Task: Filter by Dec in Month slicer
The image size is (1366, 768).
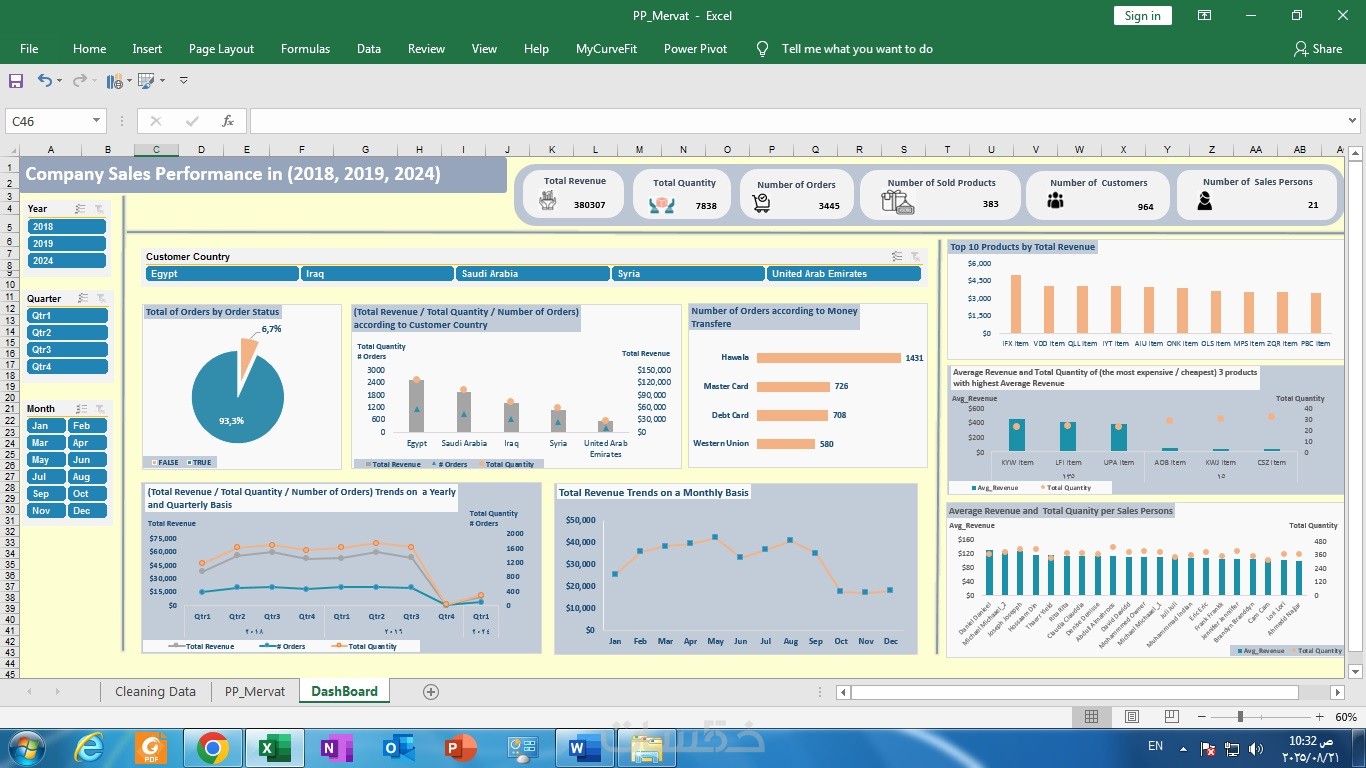Action: (87, 511)
